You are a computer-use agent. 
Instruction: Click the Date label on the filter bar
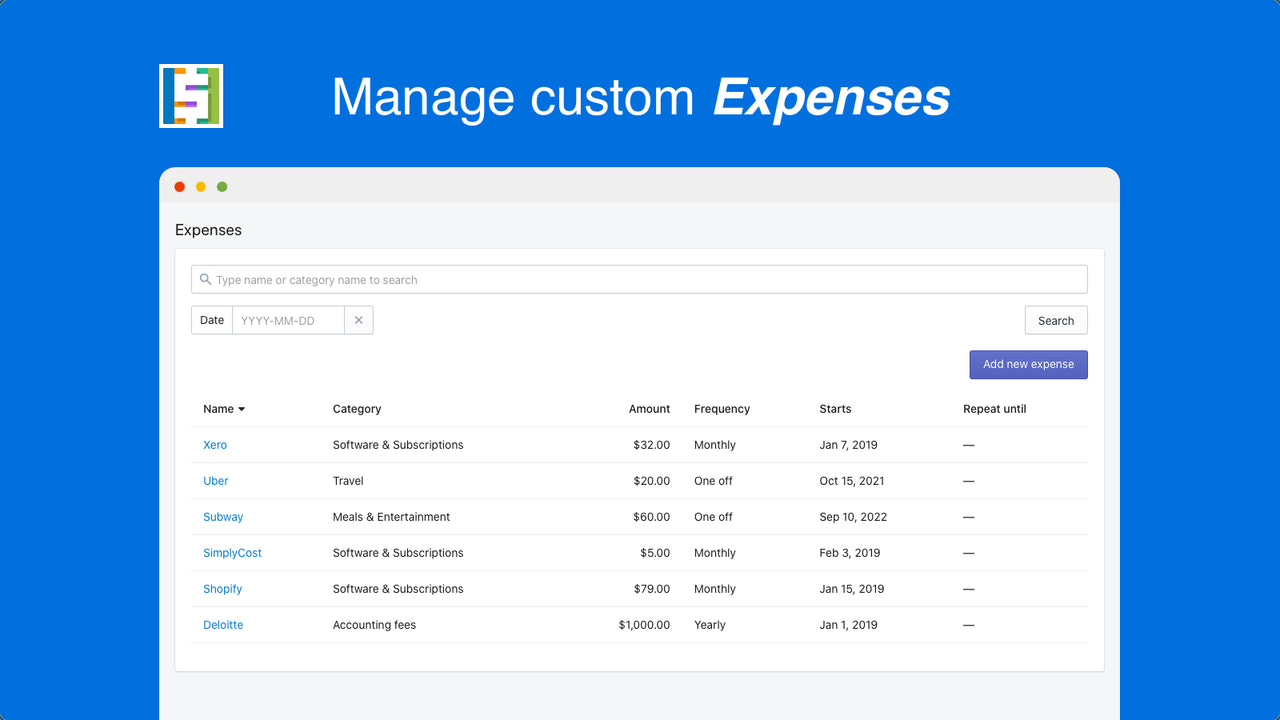pos(211,319)
